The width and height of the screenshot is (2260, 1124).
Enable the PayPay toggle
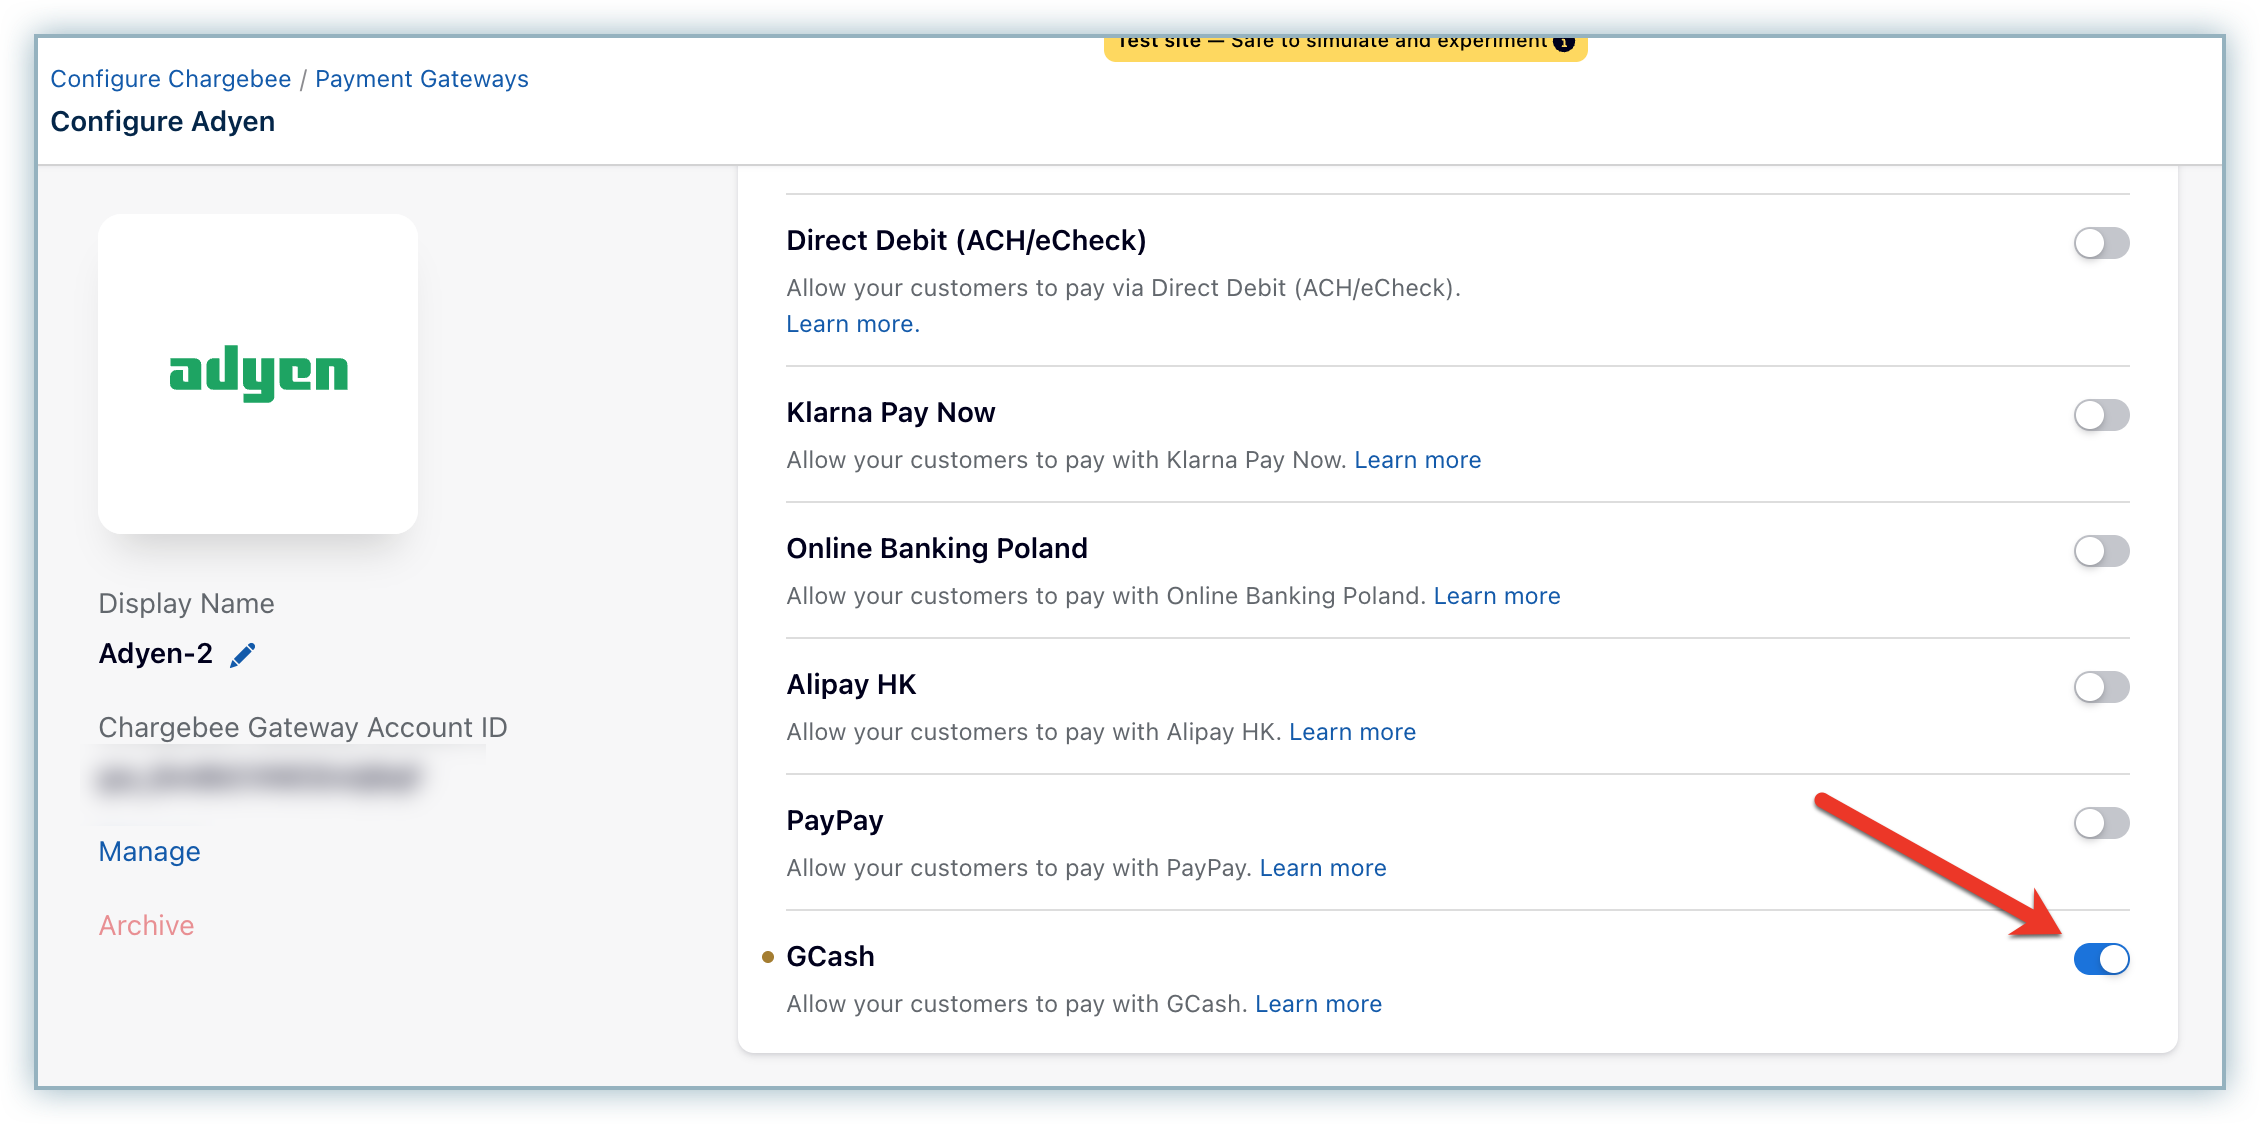tap(2101, 823)
